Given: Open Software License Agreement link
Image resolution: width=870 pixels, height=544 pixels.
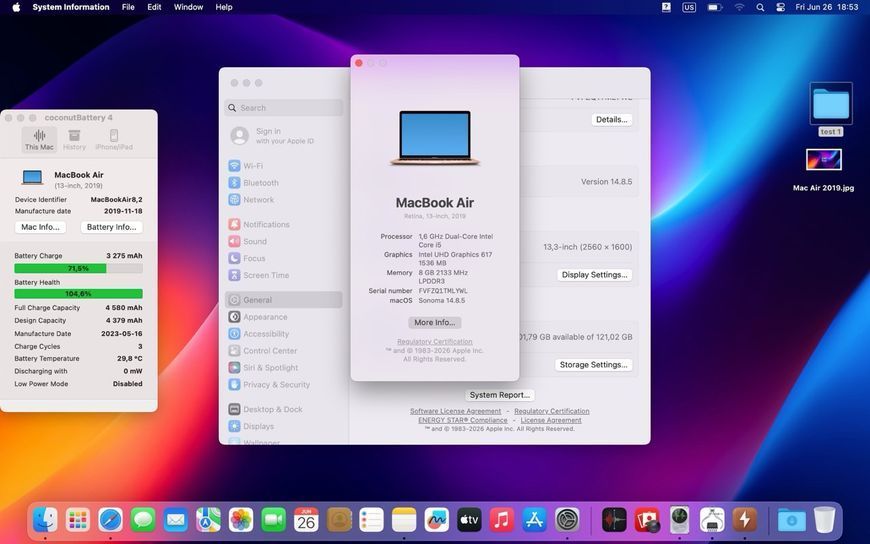Looking at the screenshot, I should click(x=456, y=411).
